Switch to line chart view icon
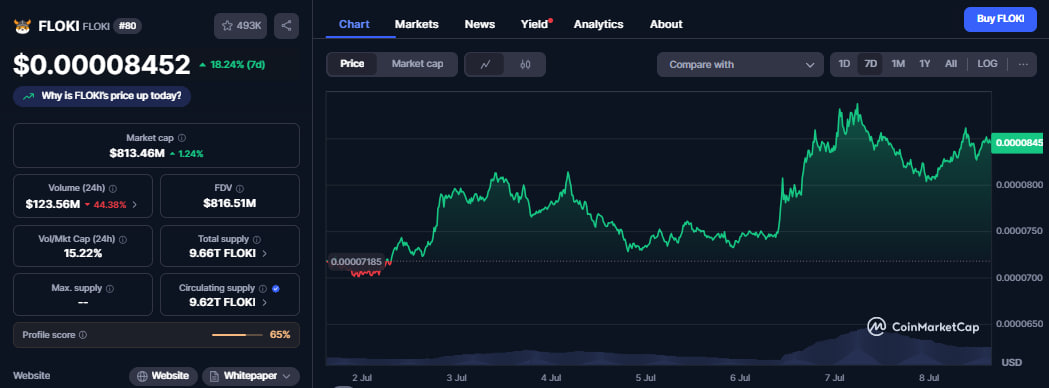1049x388 pixels. 486,64
